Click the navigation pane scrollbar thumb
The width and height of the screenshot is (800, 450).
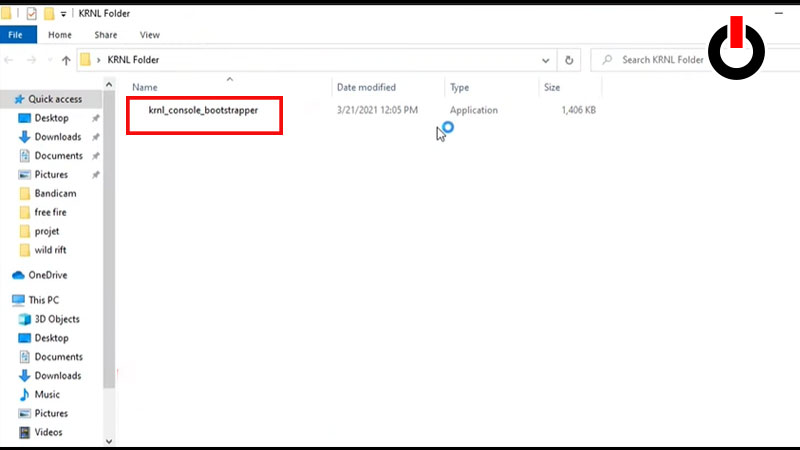click(x=109, y=240)
